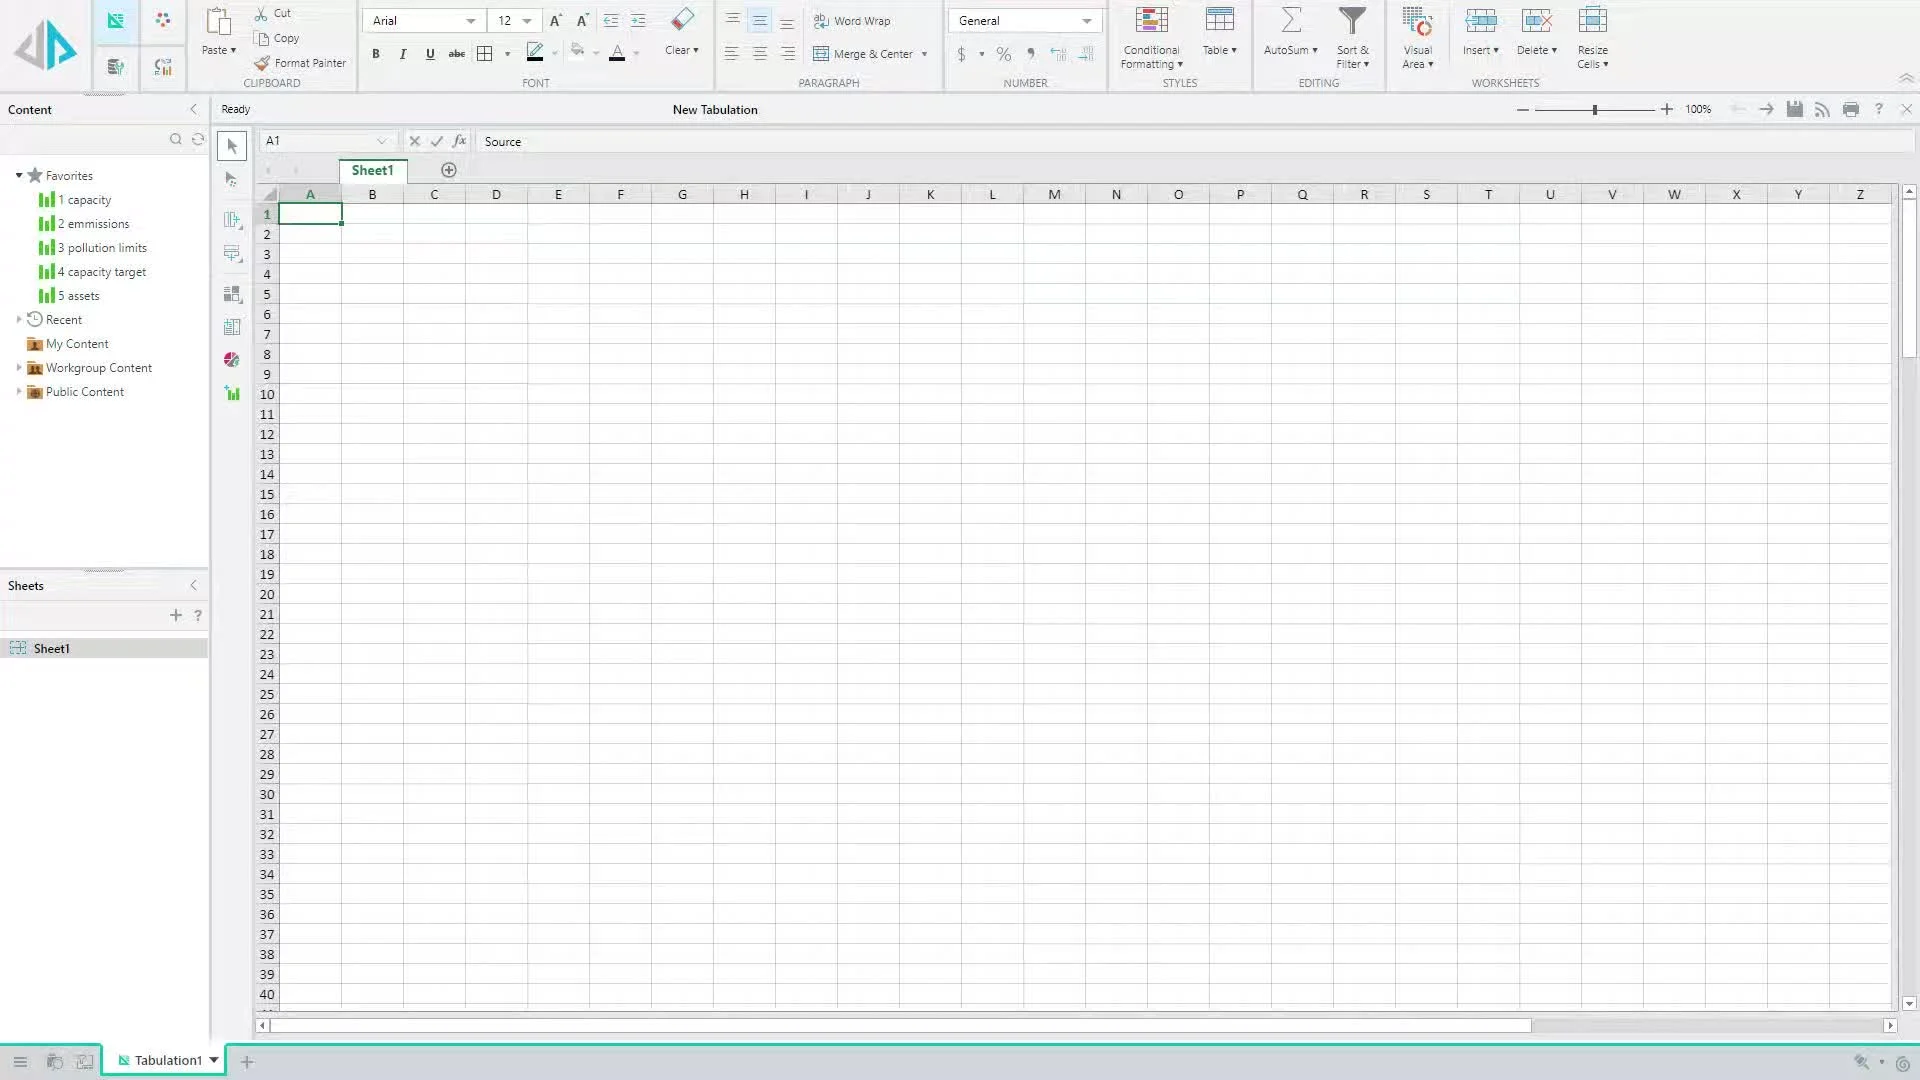
Task: Click the save disk icon
Action: tap(1795, 109)
